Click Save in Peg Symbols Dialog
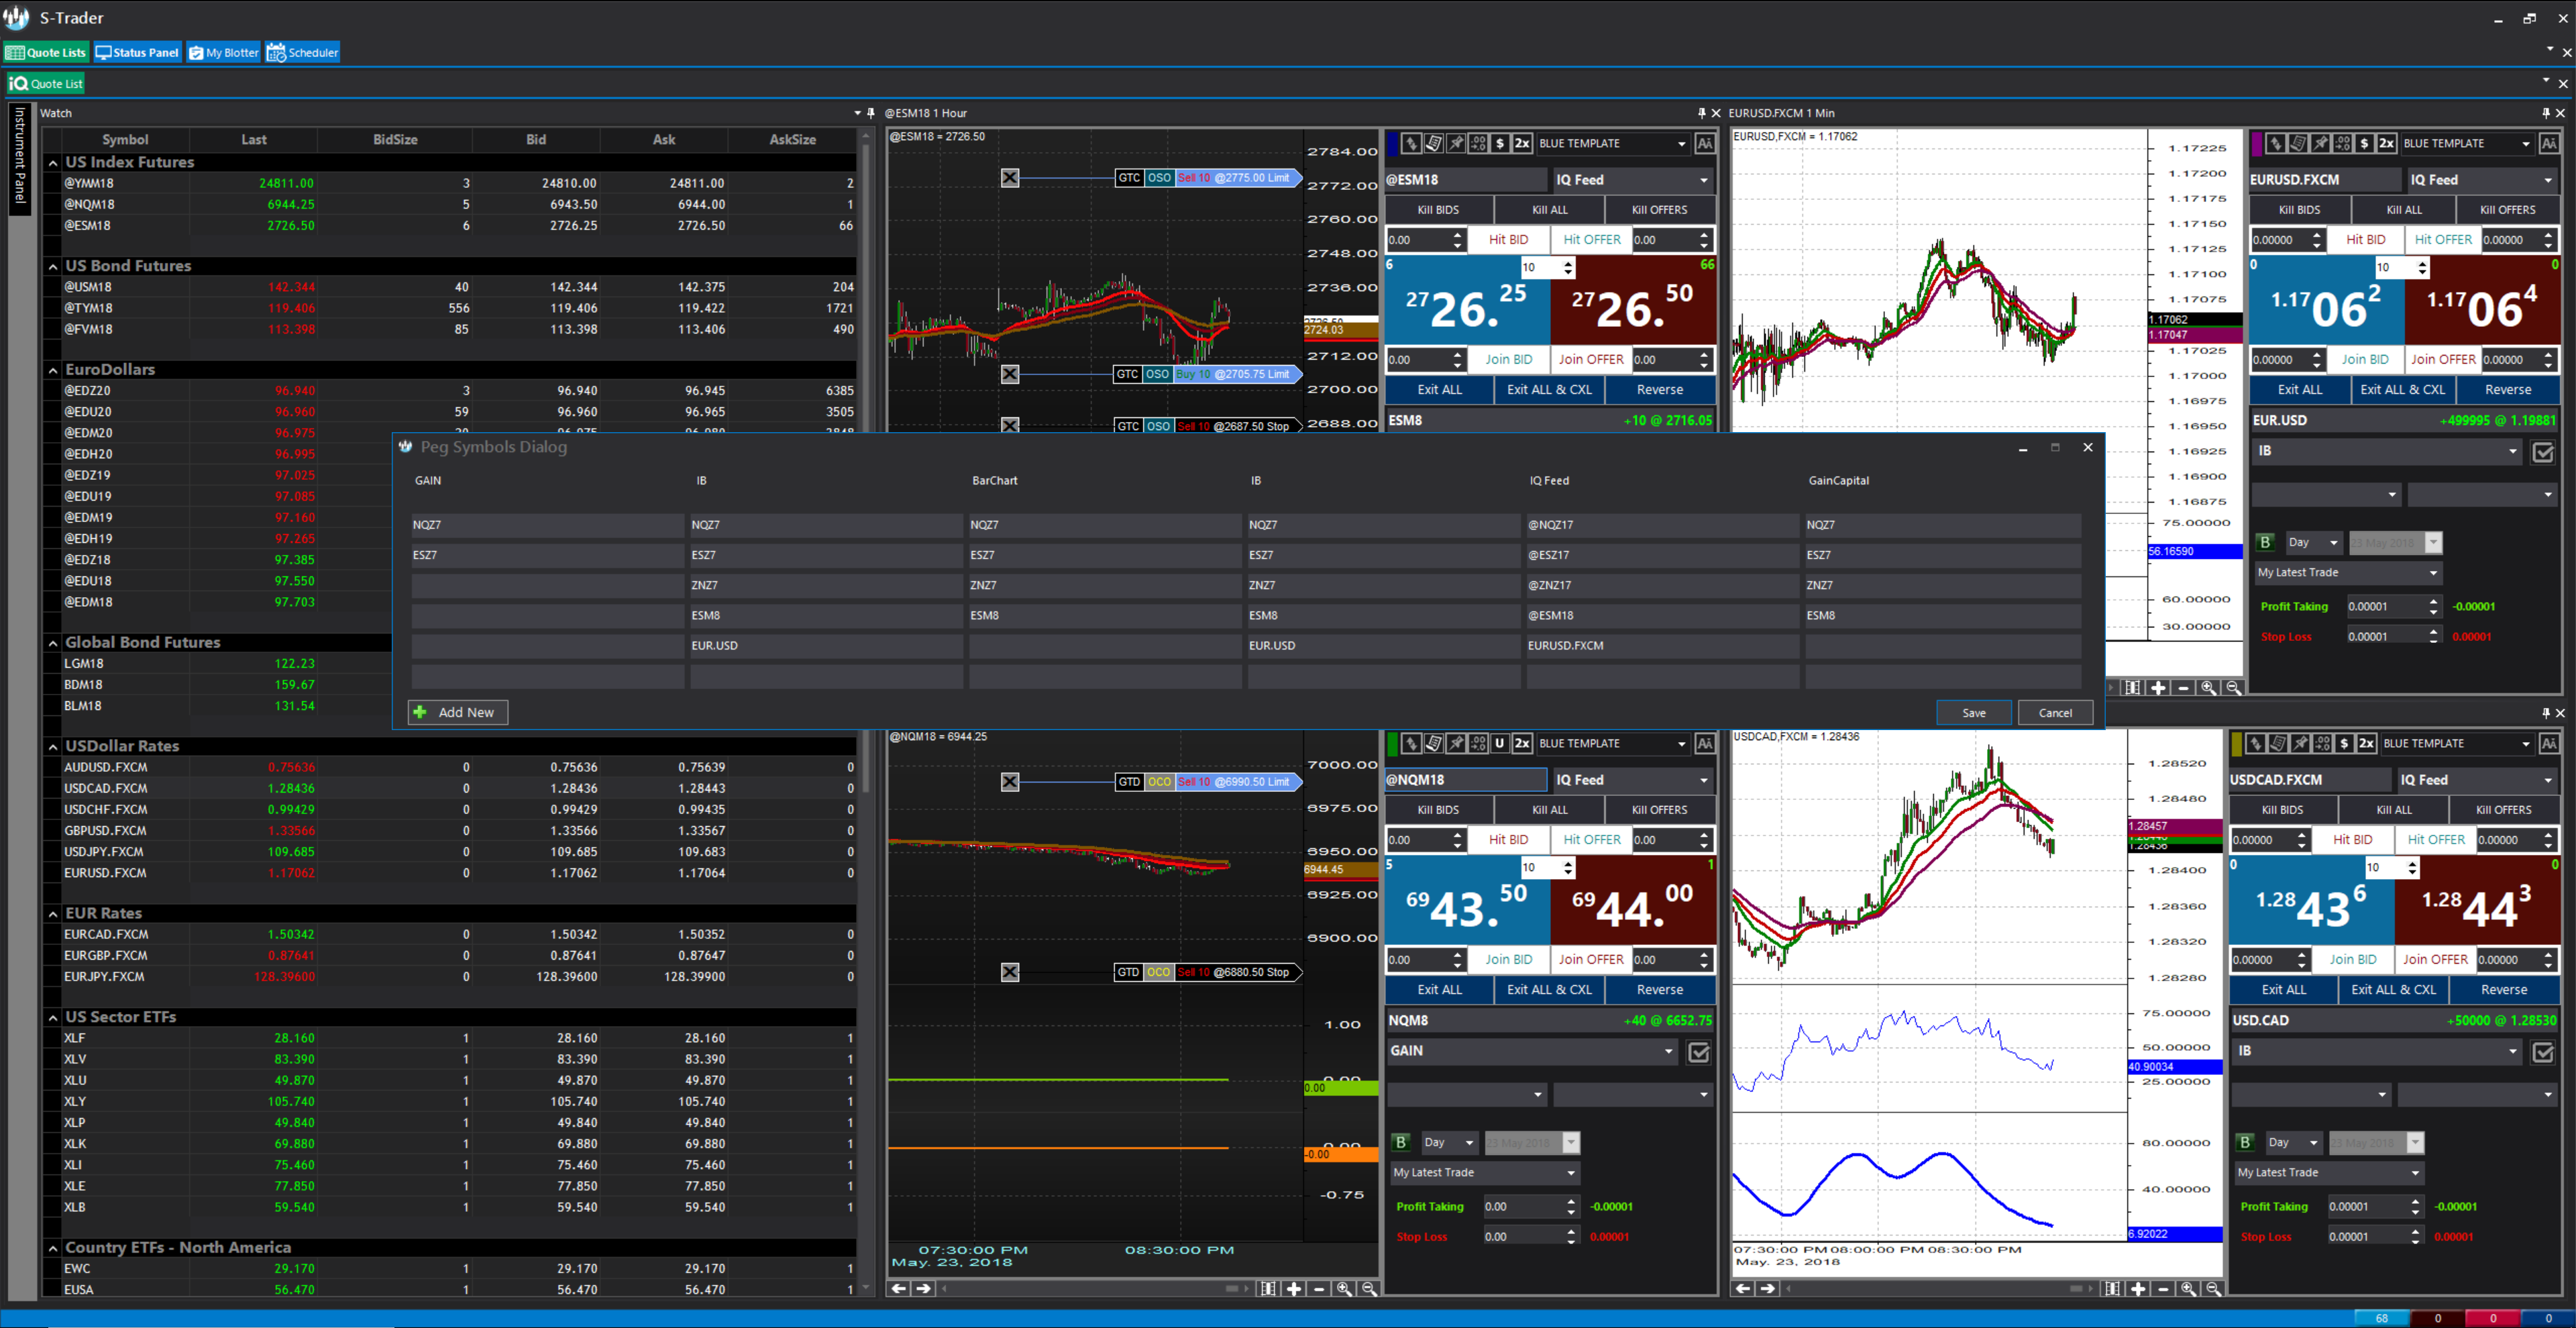This screenshot has height=1328, width=2576. click(x=1974, y=713)
